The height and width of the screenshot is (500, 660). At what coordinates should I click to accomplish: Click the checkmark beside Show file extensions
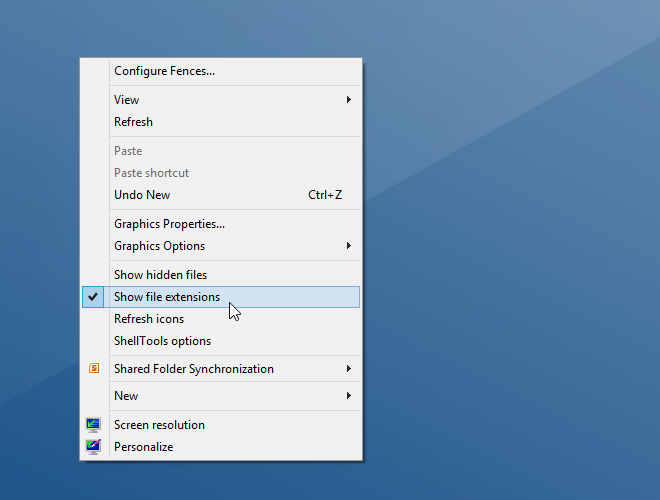(93, 297)
